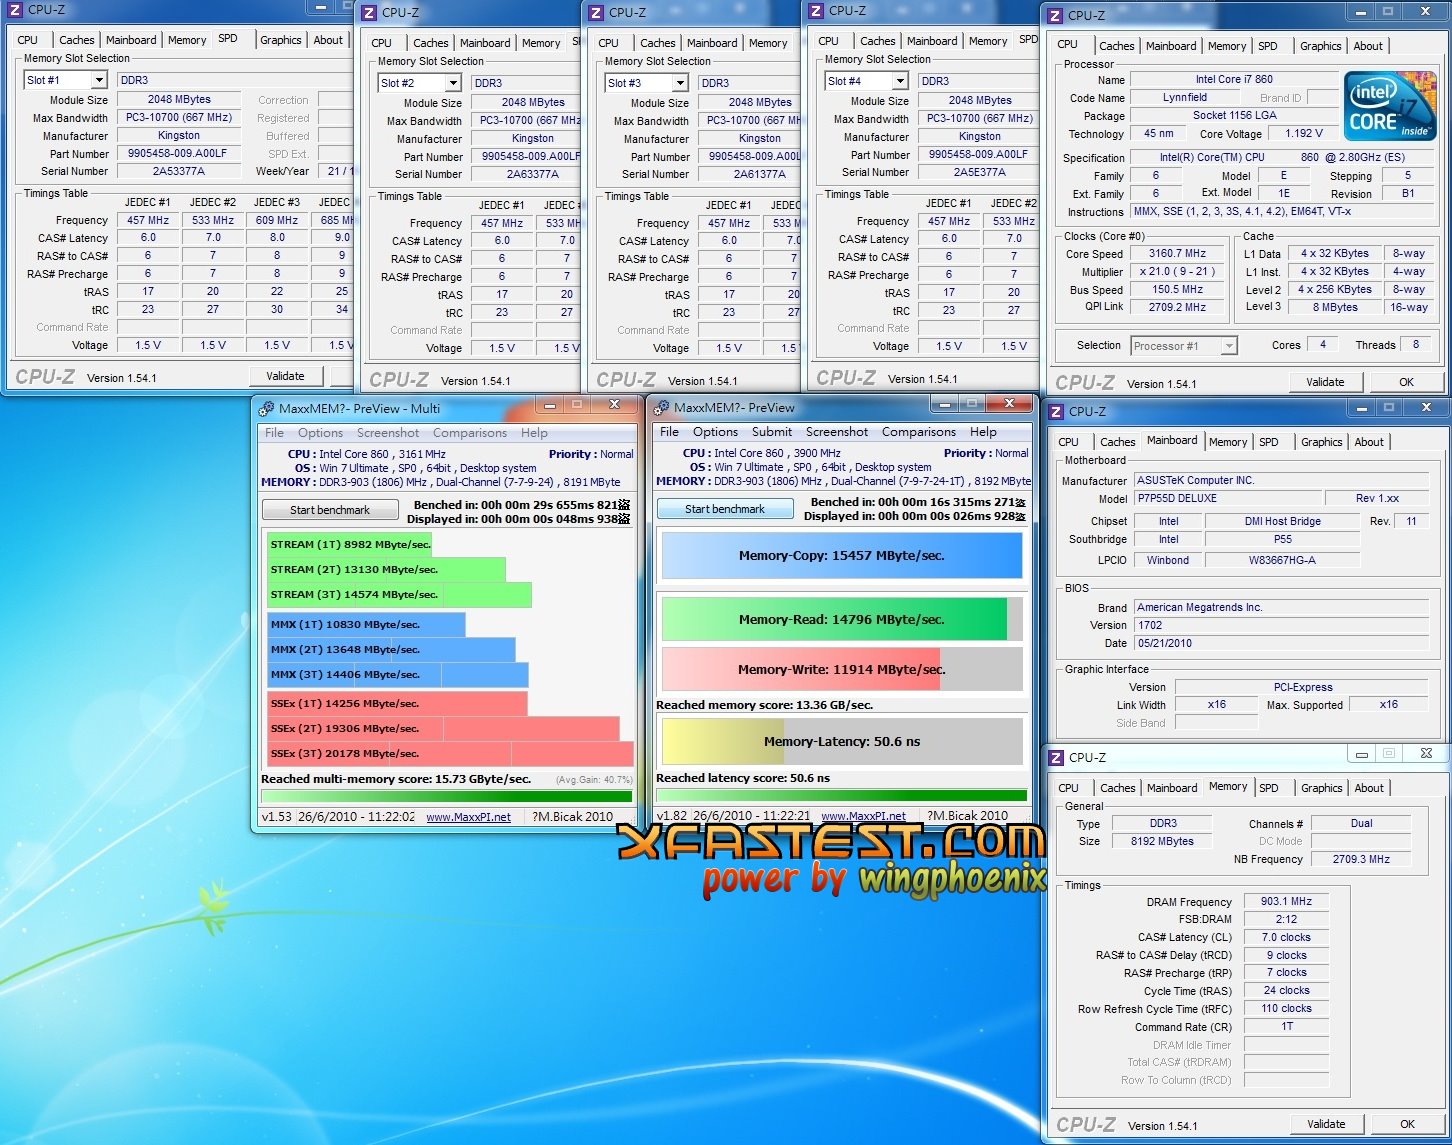
Task: Select Caches tab in Slot #2 CPU-Z window
Action: pyautogui.click(x=430, y=43)
